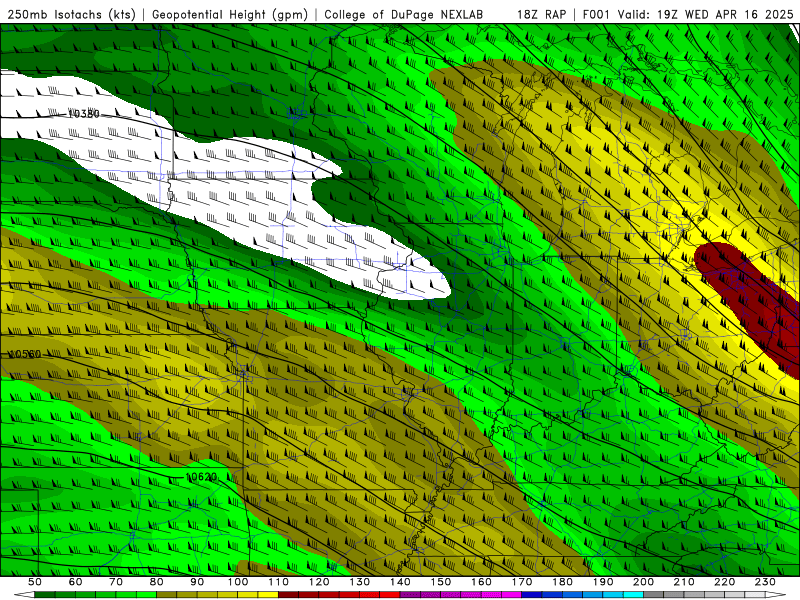Click the 10620 height contour label
The width and height of the screenshot is (800, 600).
tap(201, 477)
